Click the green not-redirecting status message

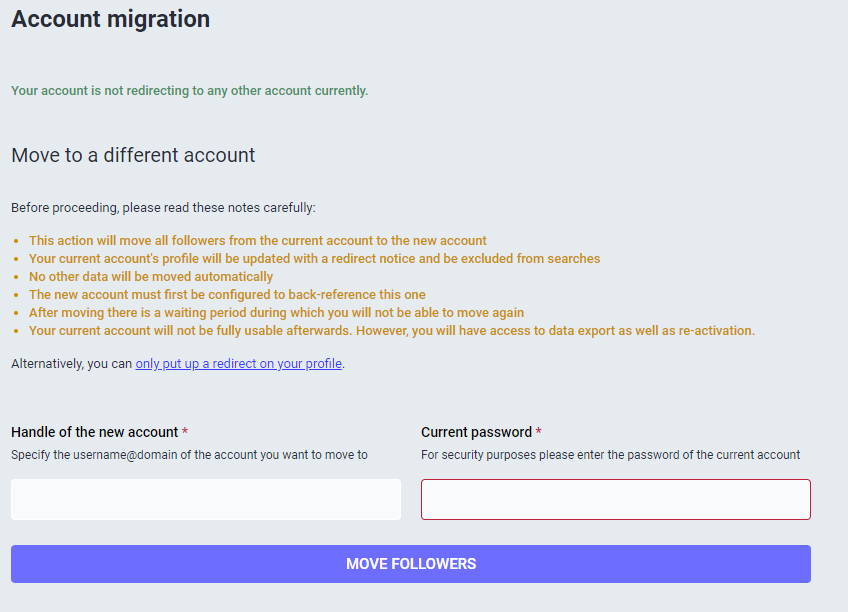(x=189, y=91)
